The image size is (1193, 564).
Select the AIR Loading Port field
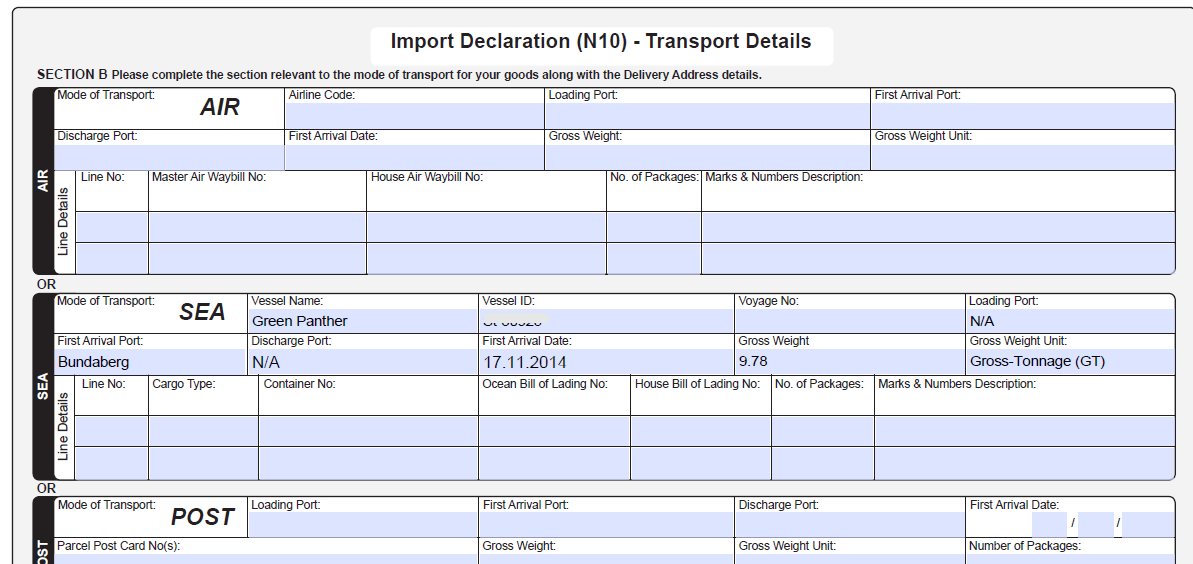click(x=708, y=116)
